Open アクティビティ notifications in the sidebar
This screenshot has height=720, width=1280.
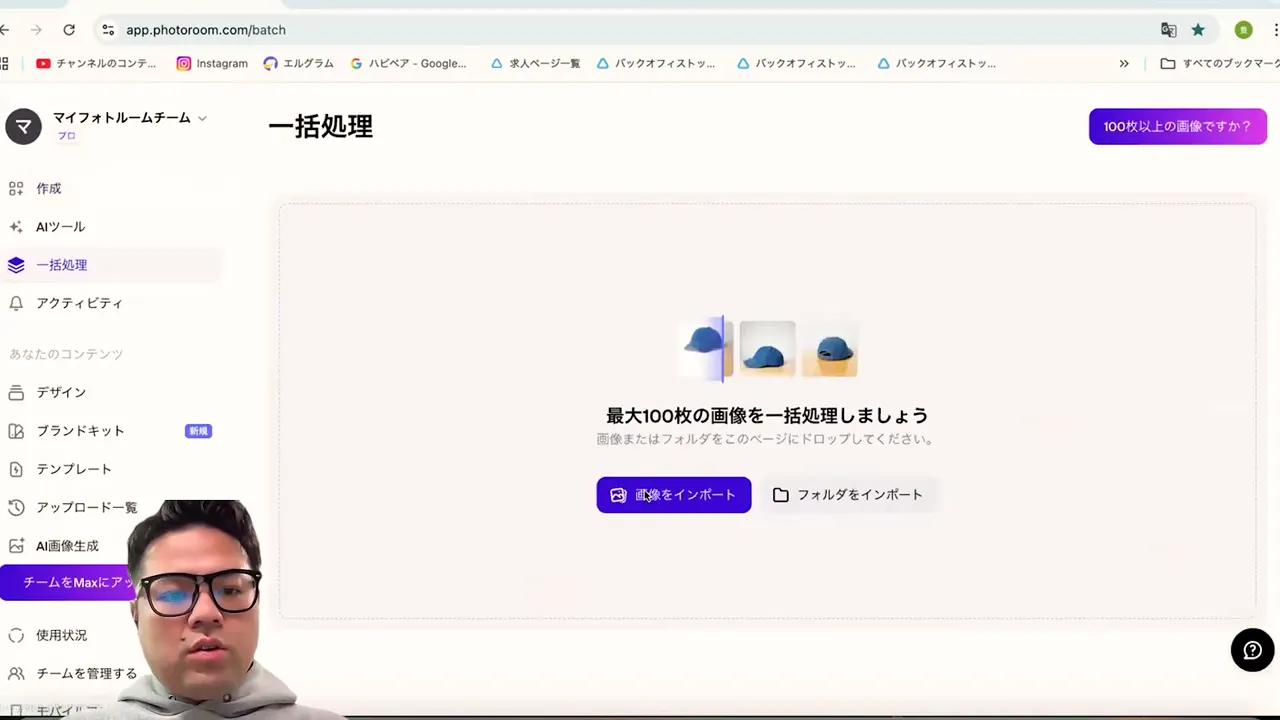tap(79, 303)
